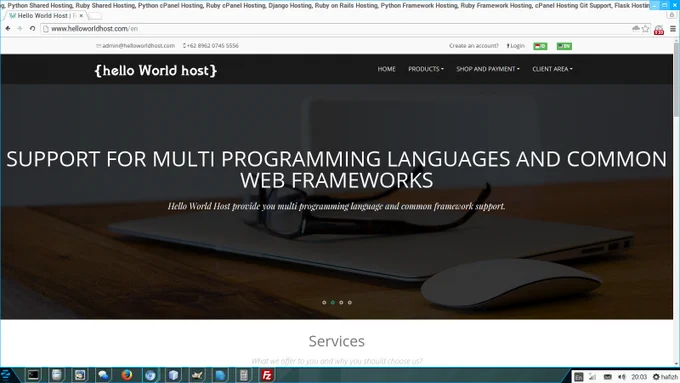
Task: Expand SHOP AND PAYMENT dropdown
Action: (x=487, y=69)
